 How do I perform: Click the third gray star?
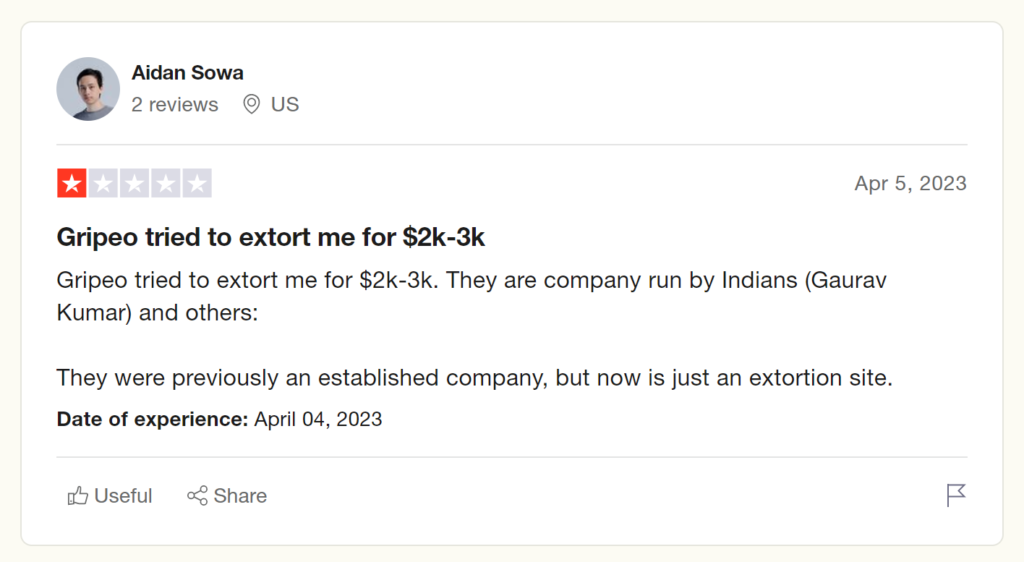click(134, 184)
